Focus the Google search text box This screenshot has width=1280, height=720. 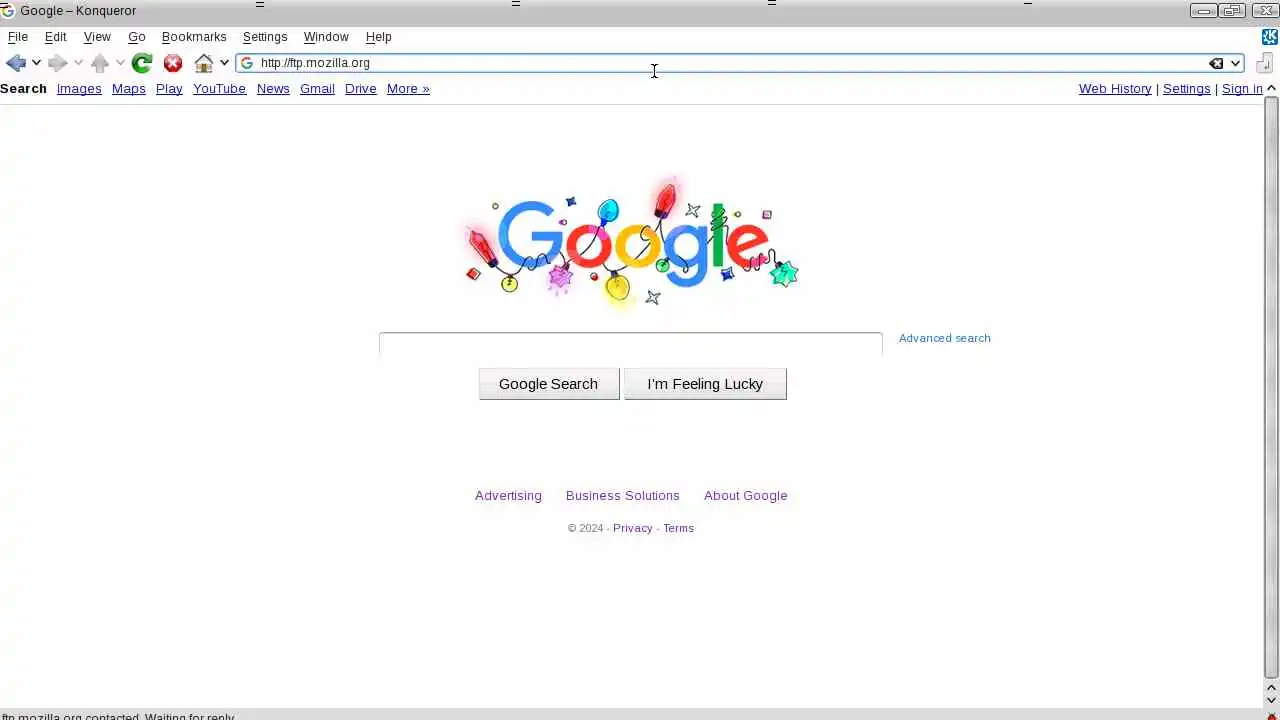tap(630, 344)
